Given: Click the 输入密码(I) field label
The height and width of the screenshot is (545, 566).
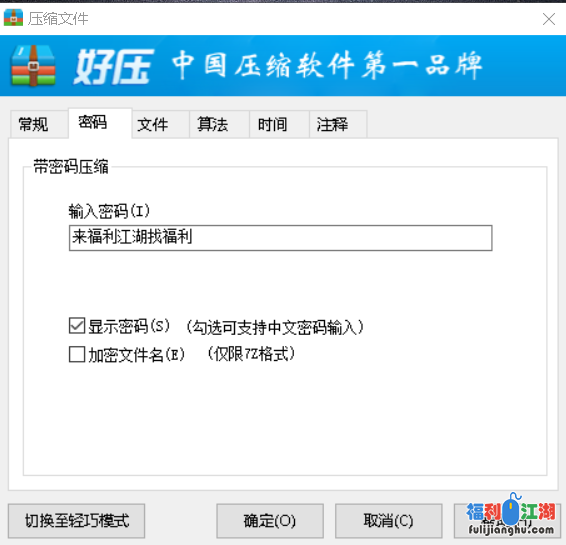Looking at the screenshot, I should pos(109,211).
